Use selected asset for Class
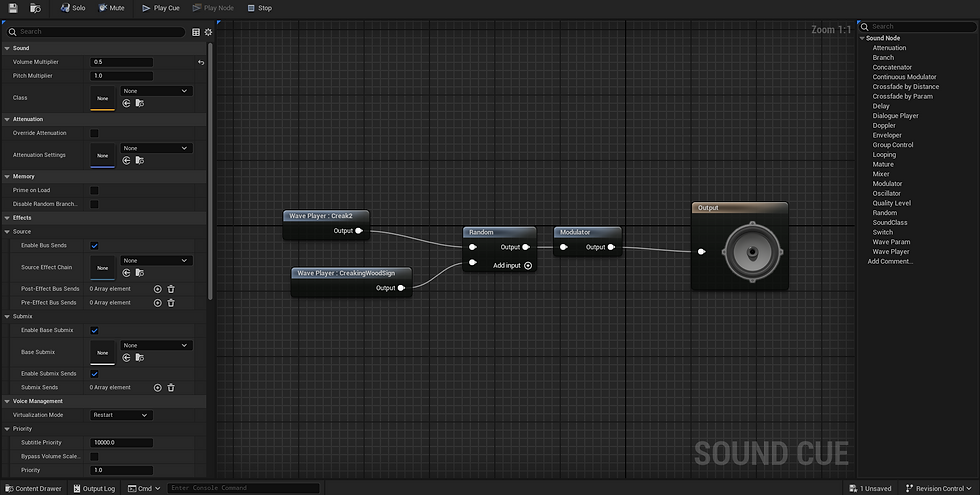The width and height of the screenshot is (980, 495). (126, 103)
